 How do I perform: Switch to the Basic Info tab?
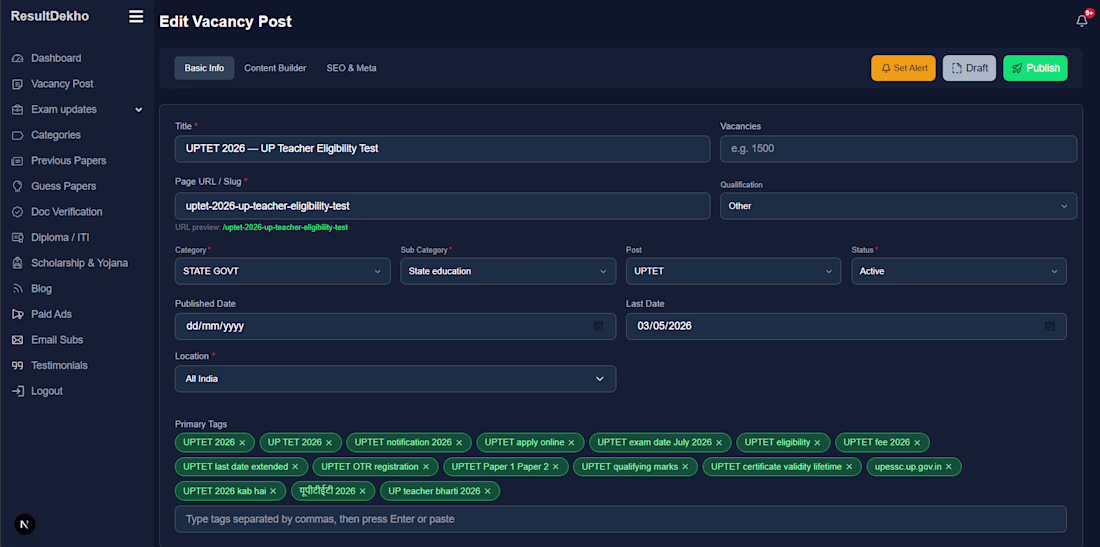(x=204, y=68)
